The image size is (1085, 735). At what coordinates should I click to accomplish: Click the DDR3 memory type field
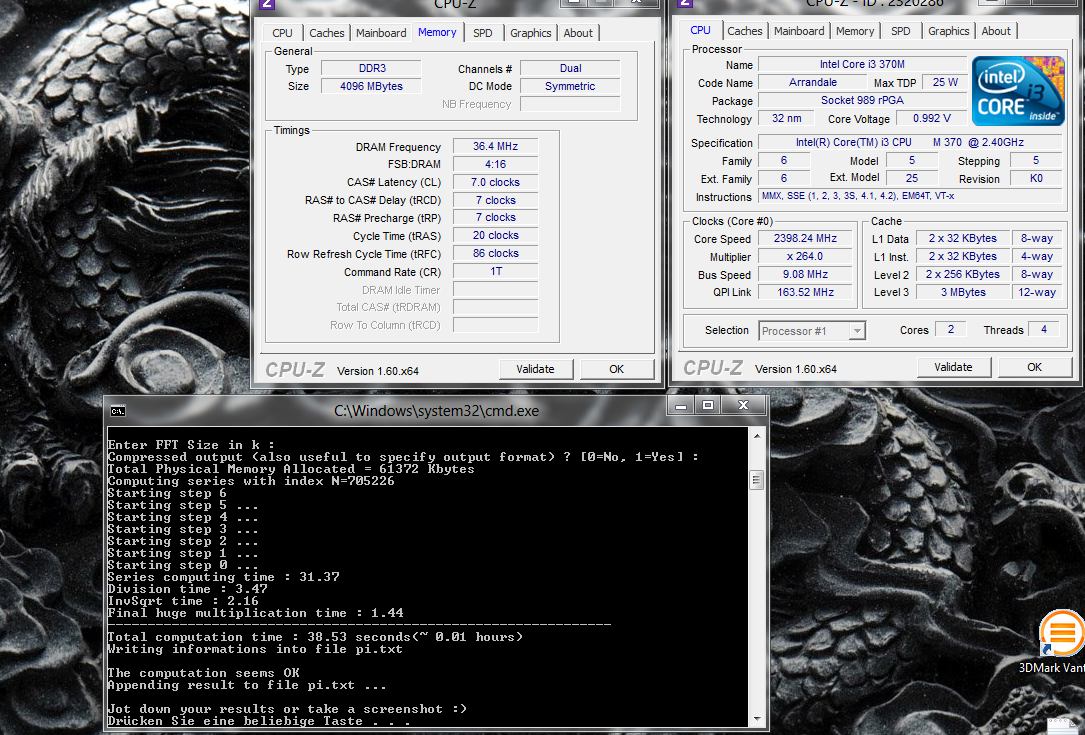(x=372, y=68)
